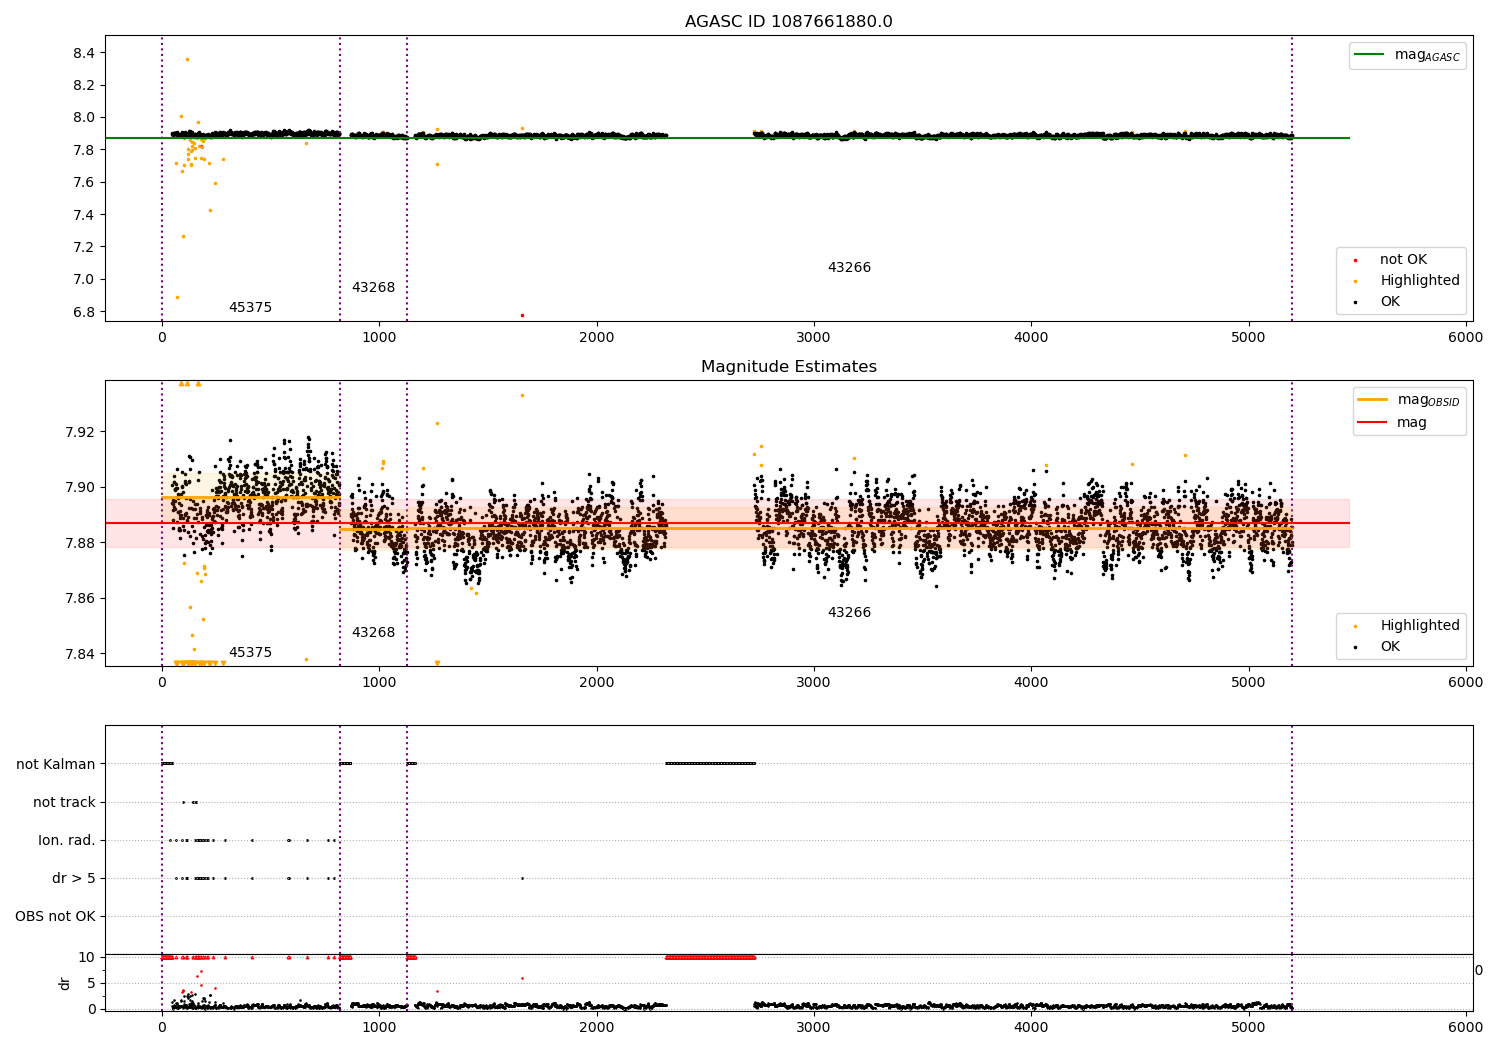The height and width of the screenshot is (1050, 1500).
Task: Click the 43268 obsid label in top plot
Action: pos(373,288)
